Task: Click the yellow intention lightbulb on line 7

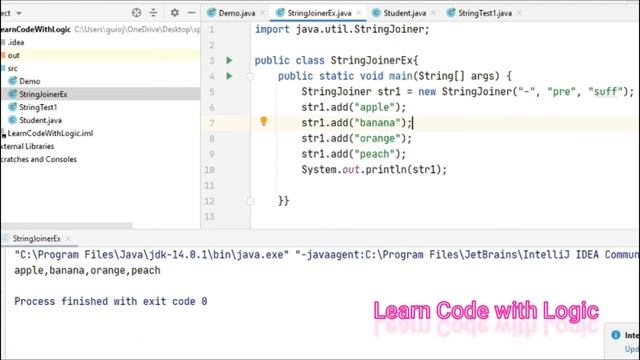Action: coord(264,121)
